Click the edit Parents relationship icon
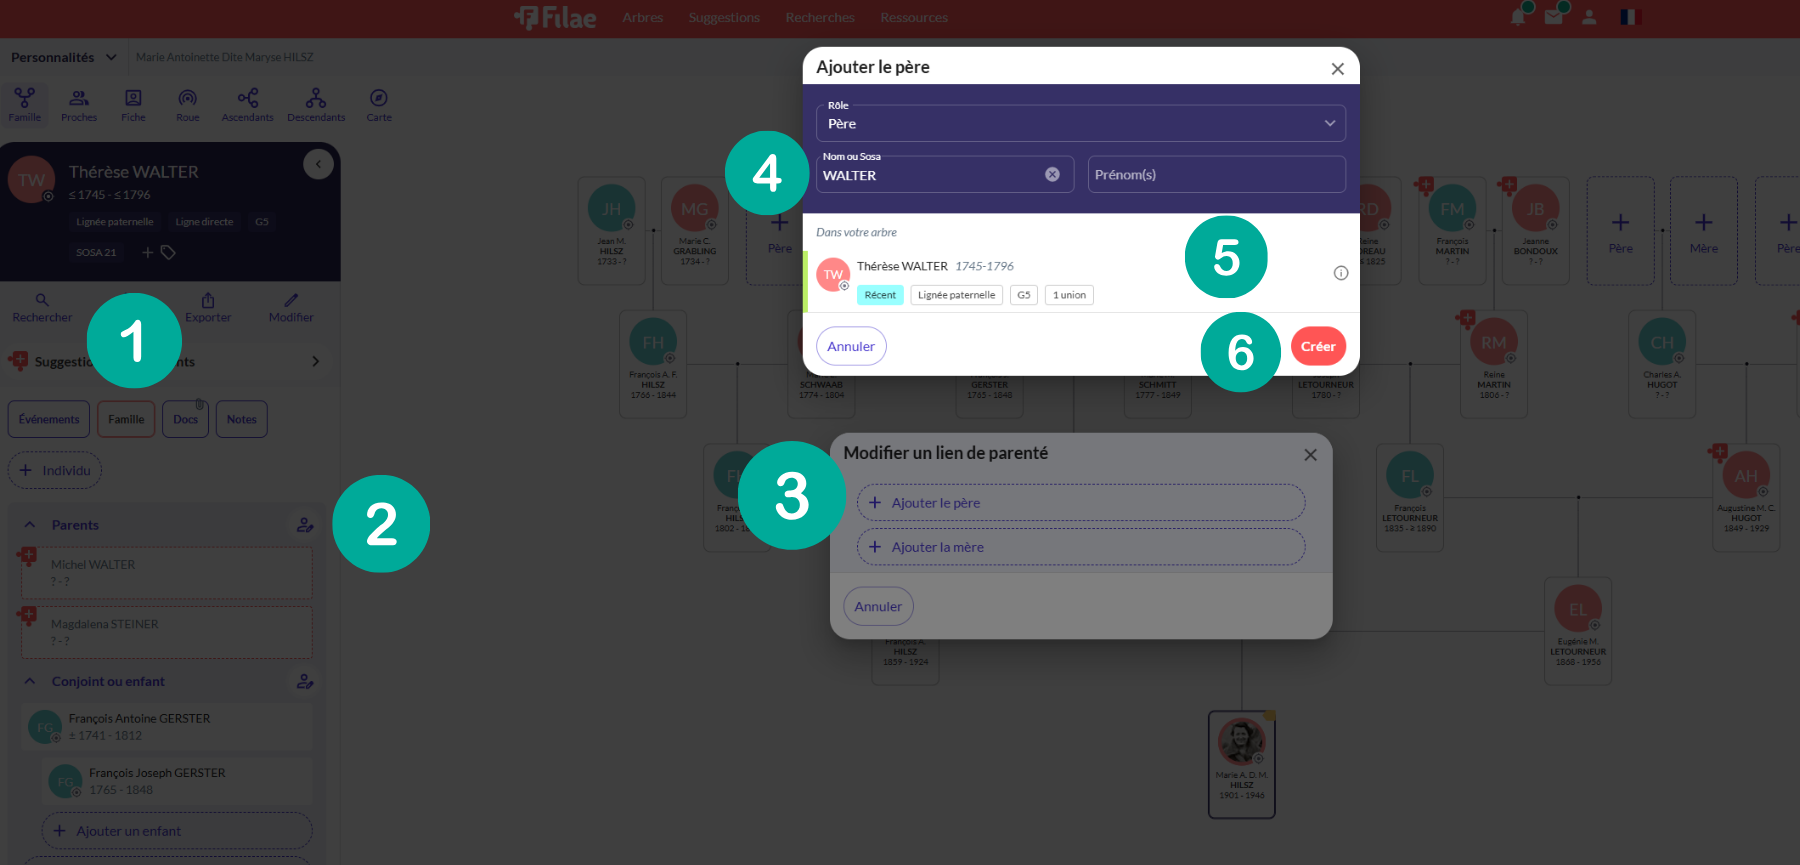This screenshot has height=865, width=1800. (305, 525)
